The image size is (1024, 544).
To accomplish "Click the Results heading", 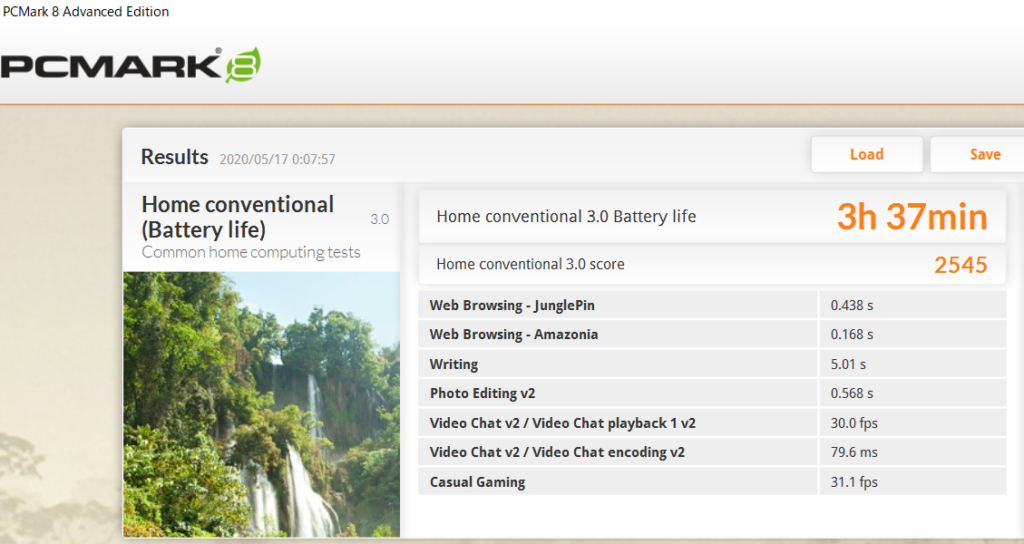I will pyautogui.click(x=174, y=157).
